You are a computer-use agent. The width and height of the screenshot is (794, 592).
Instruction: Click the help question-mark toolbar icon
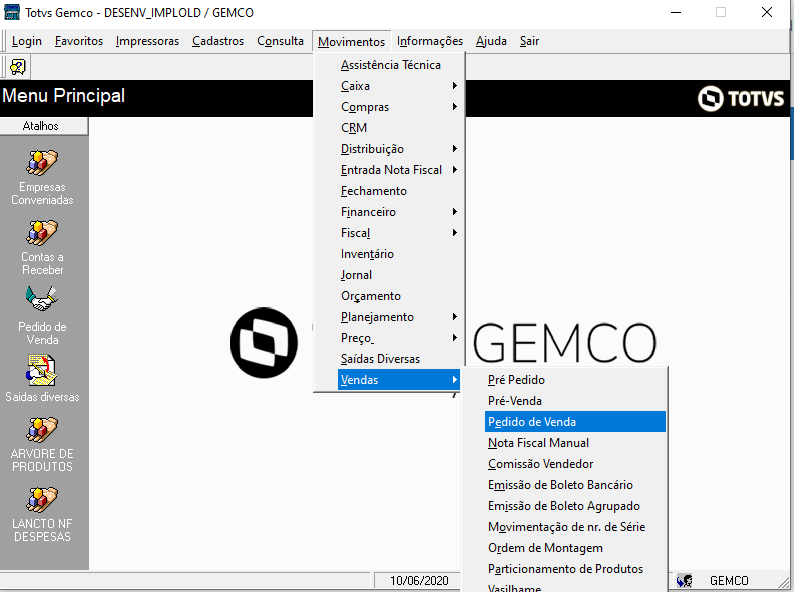pyautogui.click(x=18, y=67)
